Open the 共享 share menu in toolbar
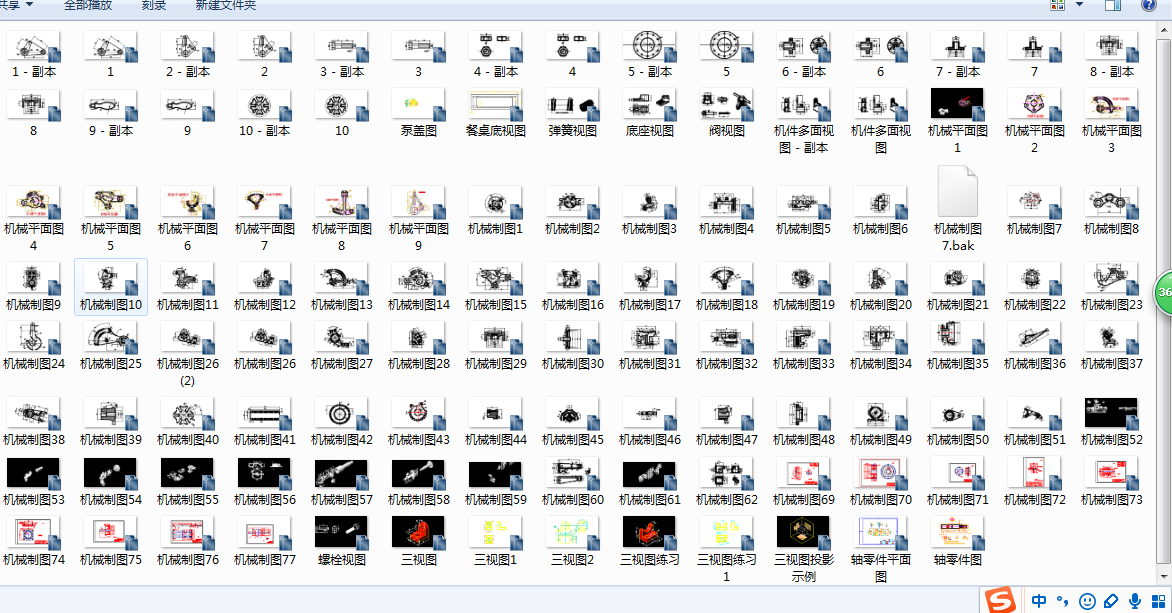The height and width of the screenshot is (613, 1172). coord(16,5)
